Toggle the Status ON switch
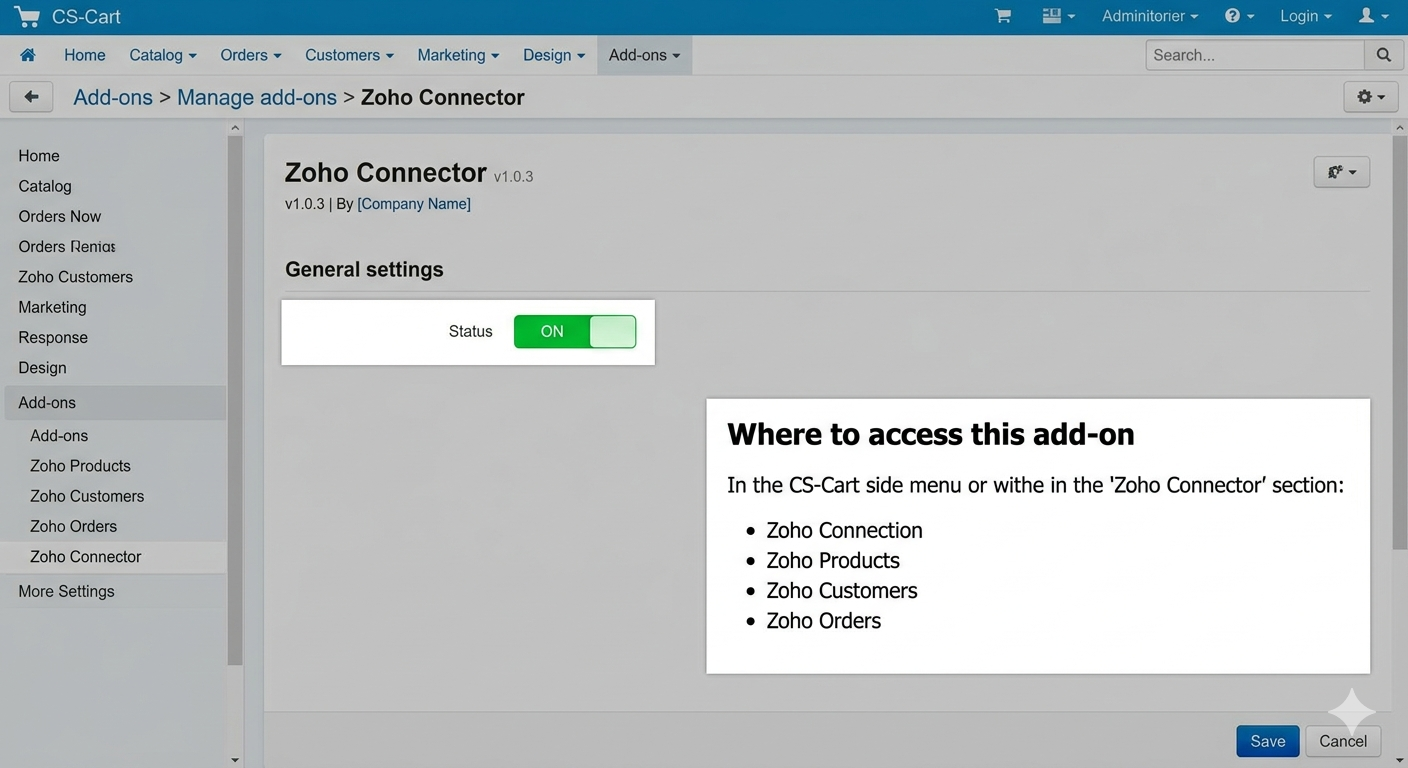The height and width of the screenshot is (768, 1408). 575,331
